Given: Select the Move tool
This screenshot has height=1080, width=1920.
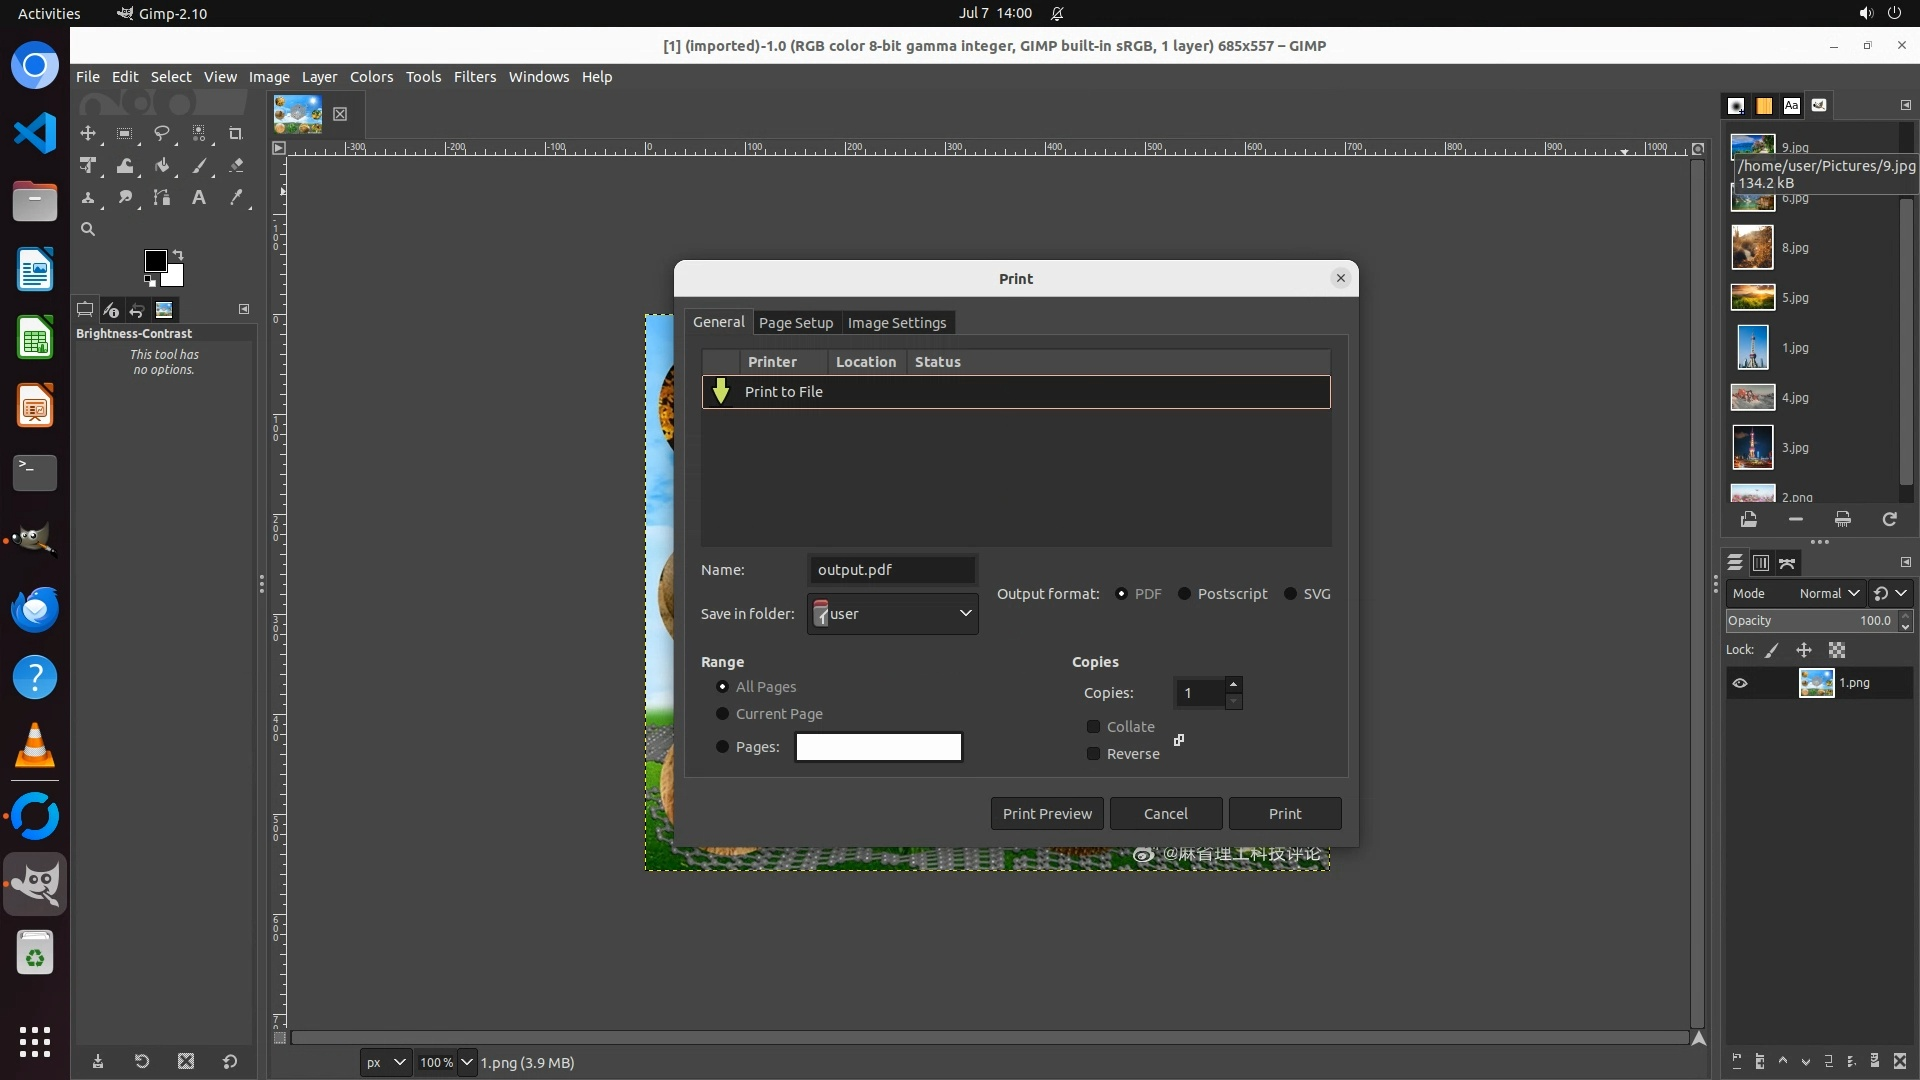Looking at the screenshot, I should point(88,133).
